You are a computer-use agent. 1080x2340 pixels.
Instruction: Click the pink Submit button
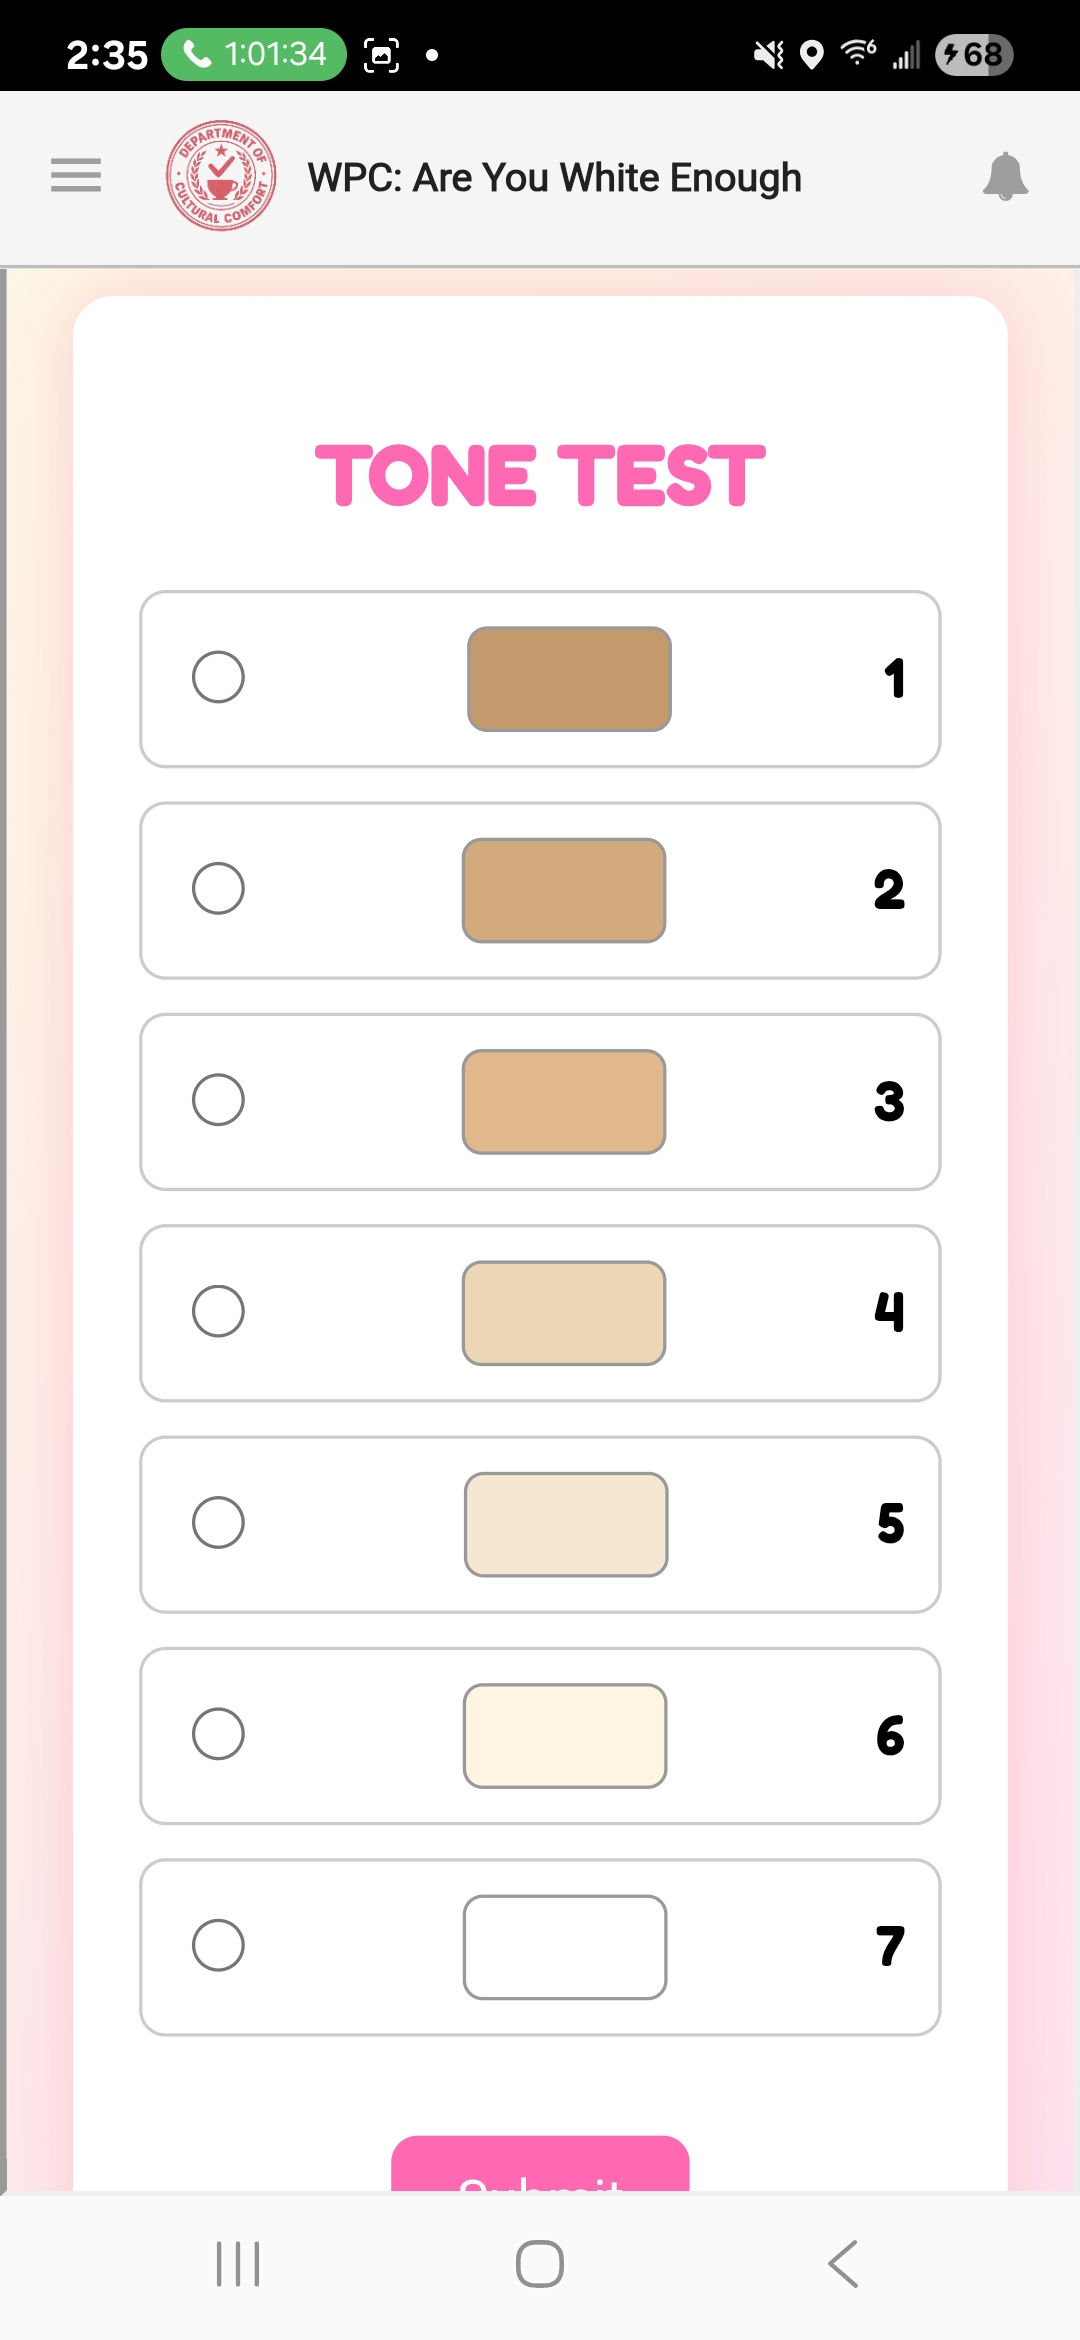tap(540, 2166)
